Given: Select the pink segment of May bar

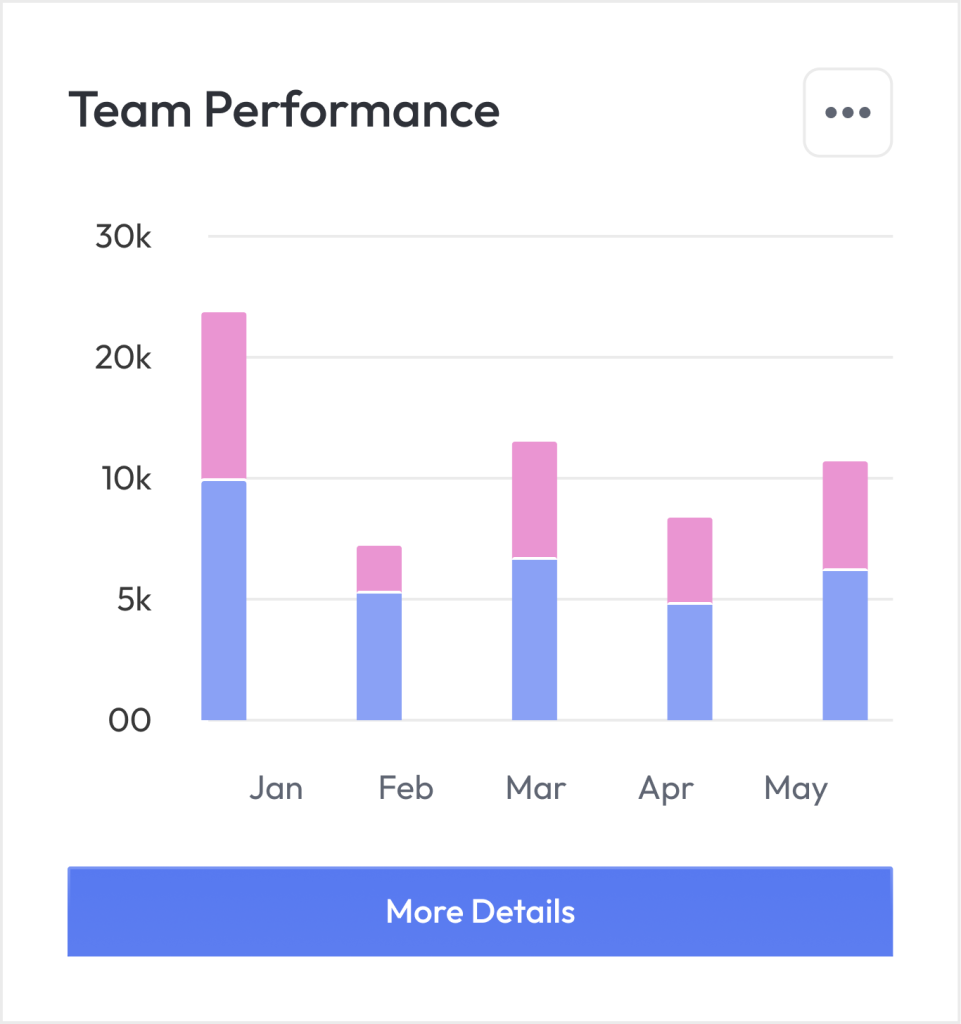Looking at the screenshot, I should (x=845, y=515).
